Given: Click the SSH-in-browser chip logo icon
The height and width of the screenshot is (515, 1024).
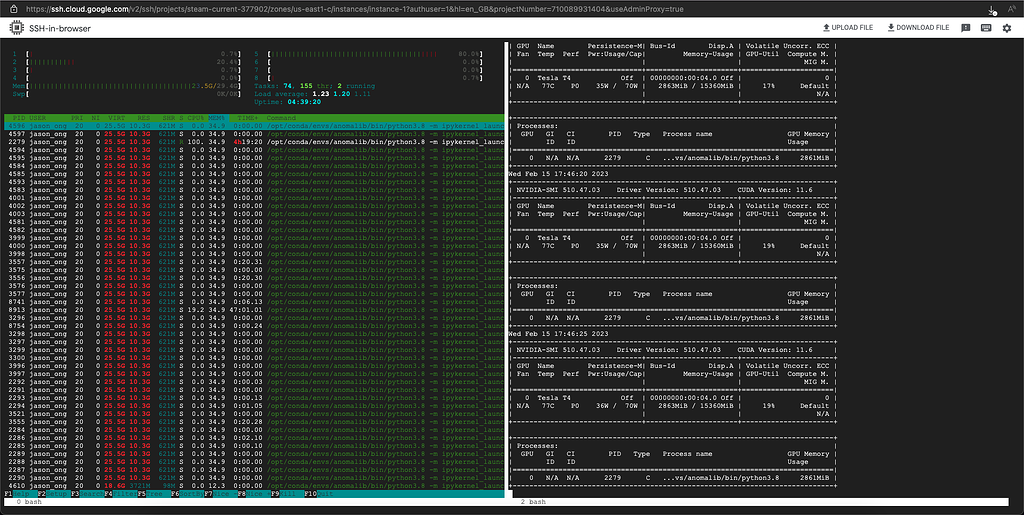Looking at the screenshot, I should tap(19, 28).
